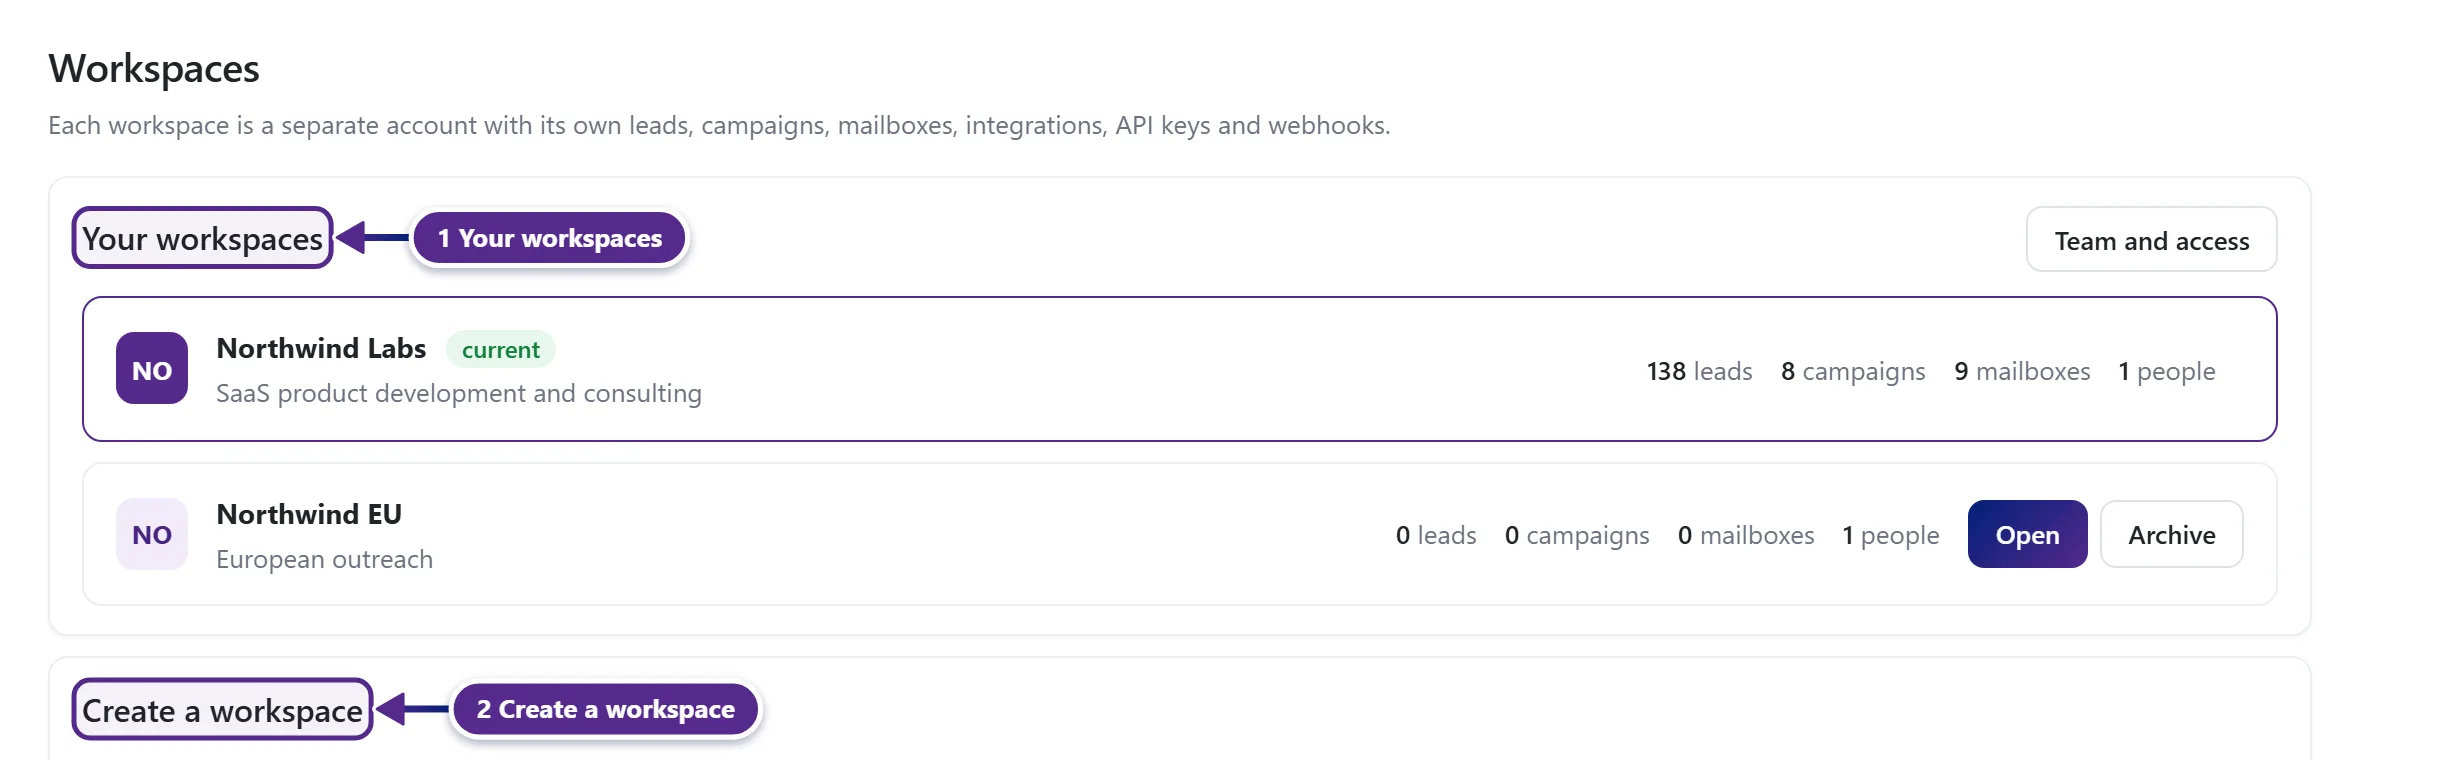This screenshot has width=2440, height=760.
Task: Click the 138 leads count
Action: click(1699, 371)
